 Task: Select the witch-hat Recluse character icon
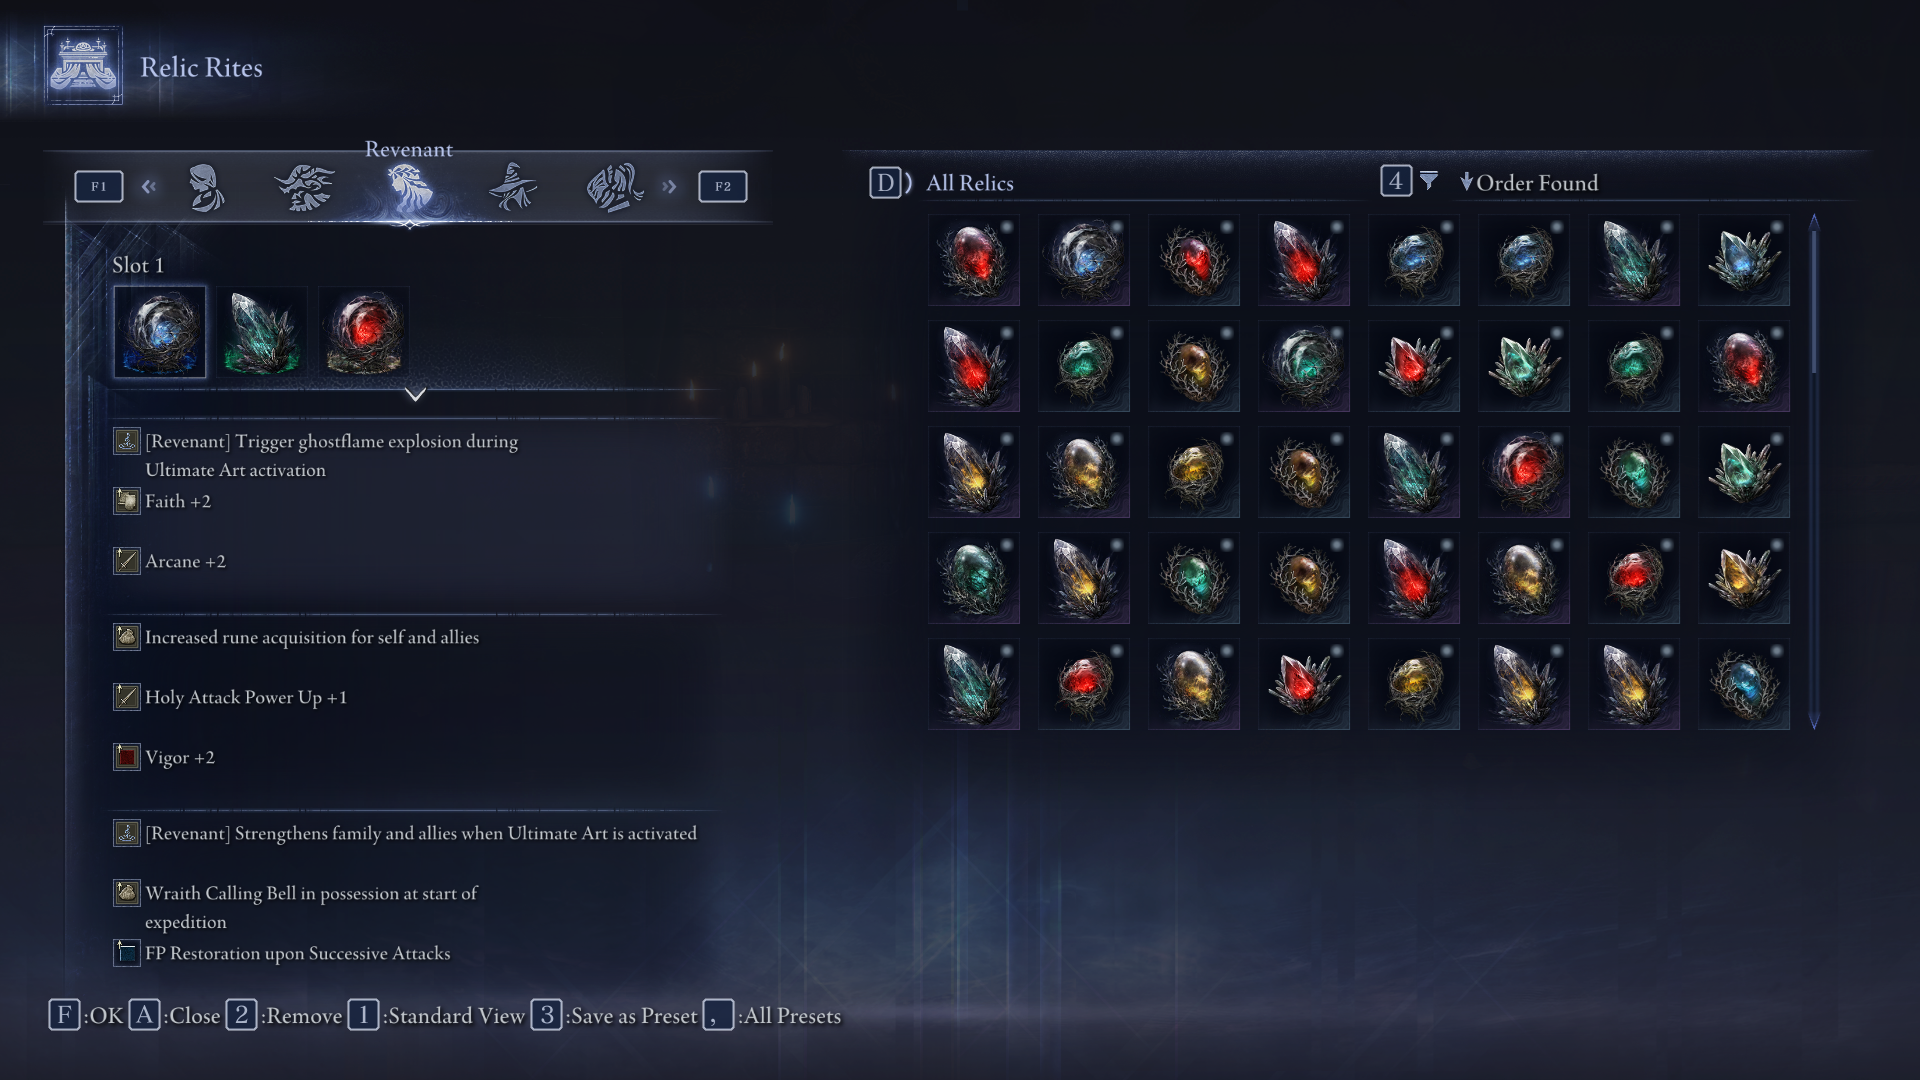pyautogui.click(x=513, y=187)
